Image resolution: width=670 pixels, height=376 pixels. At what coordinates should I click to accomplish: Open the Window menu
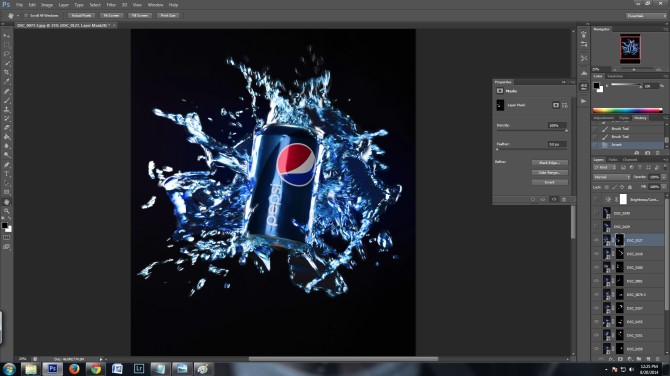pyautogui.click(x=155, y=5)
